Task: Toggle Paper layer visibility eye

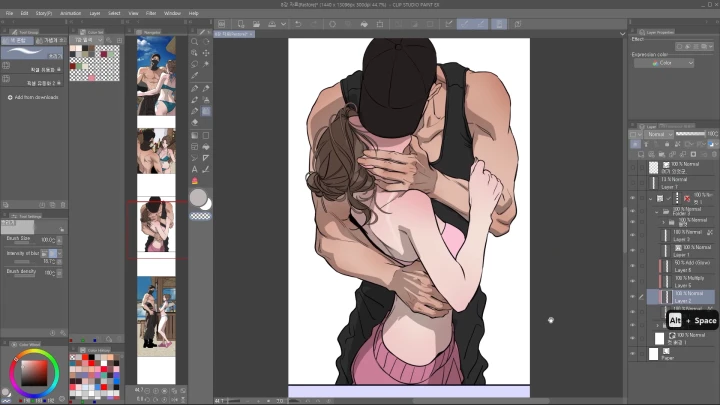Action: click(x=633, y=354)
